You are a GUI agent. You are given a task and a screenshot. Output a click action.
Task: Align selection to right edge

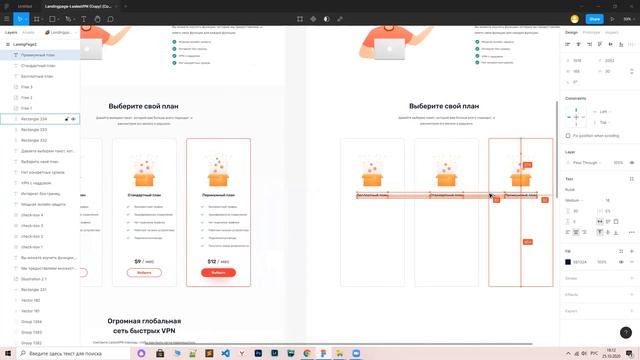point(589,44)
